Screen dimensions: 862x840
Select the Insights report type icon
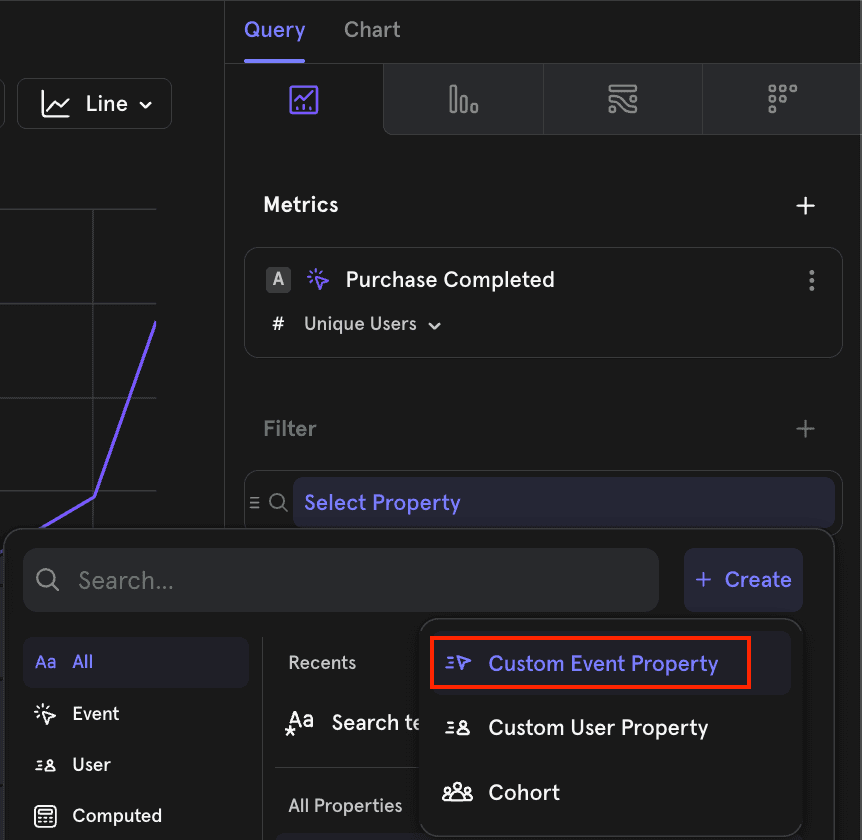tap(303, 99)
